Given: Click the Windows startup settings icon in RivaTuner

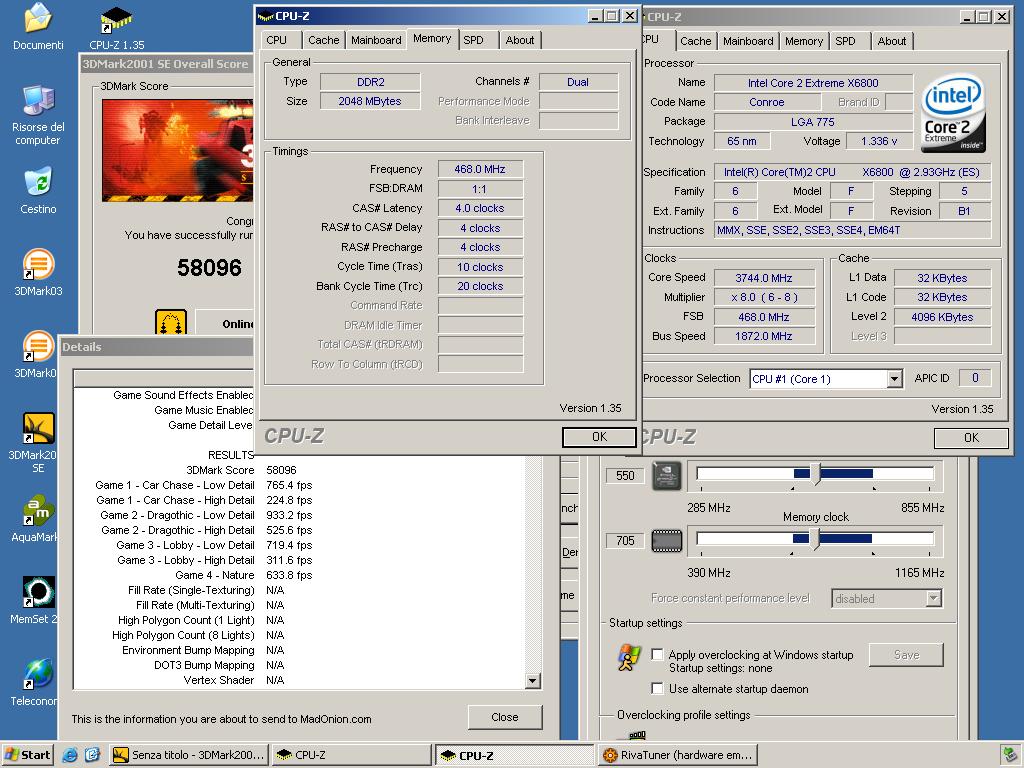Looking at the screenshot, I should [x=630, y=657].
